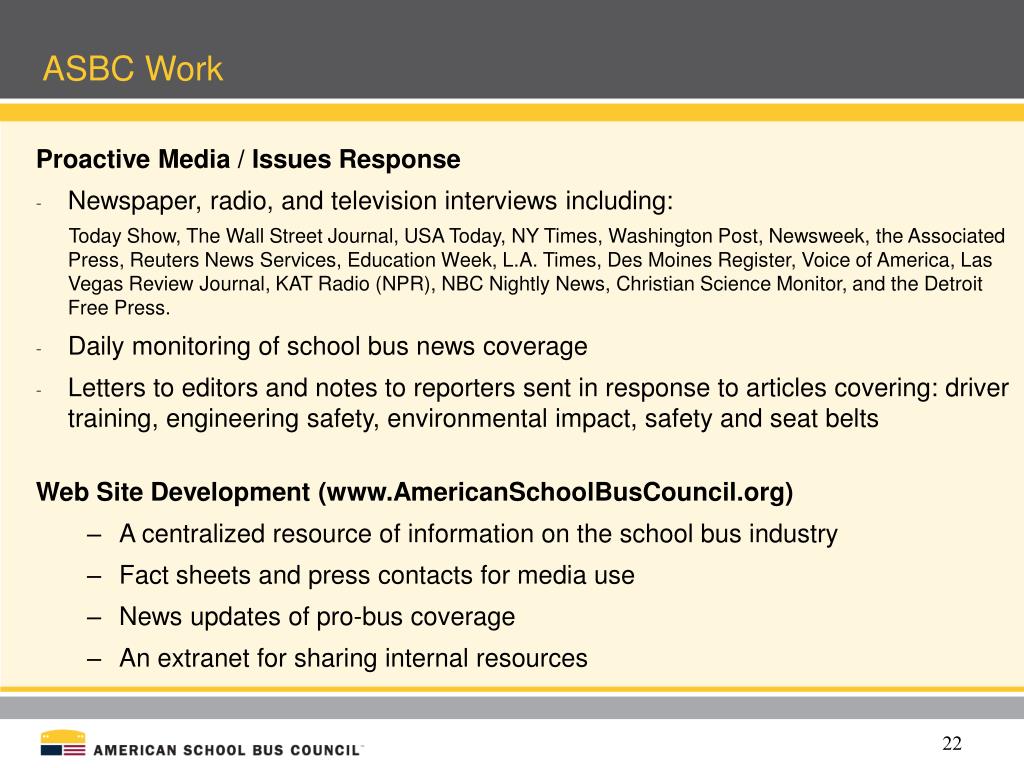Click the 'ASBC Work' slide title
The height and width of the screenshot is (768, 1024).
(x=133, y=69)
